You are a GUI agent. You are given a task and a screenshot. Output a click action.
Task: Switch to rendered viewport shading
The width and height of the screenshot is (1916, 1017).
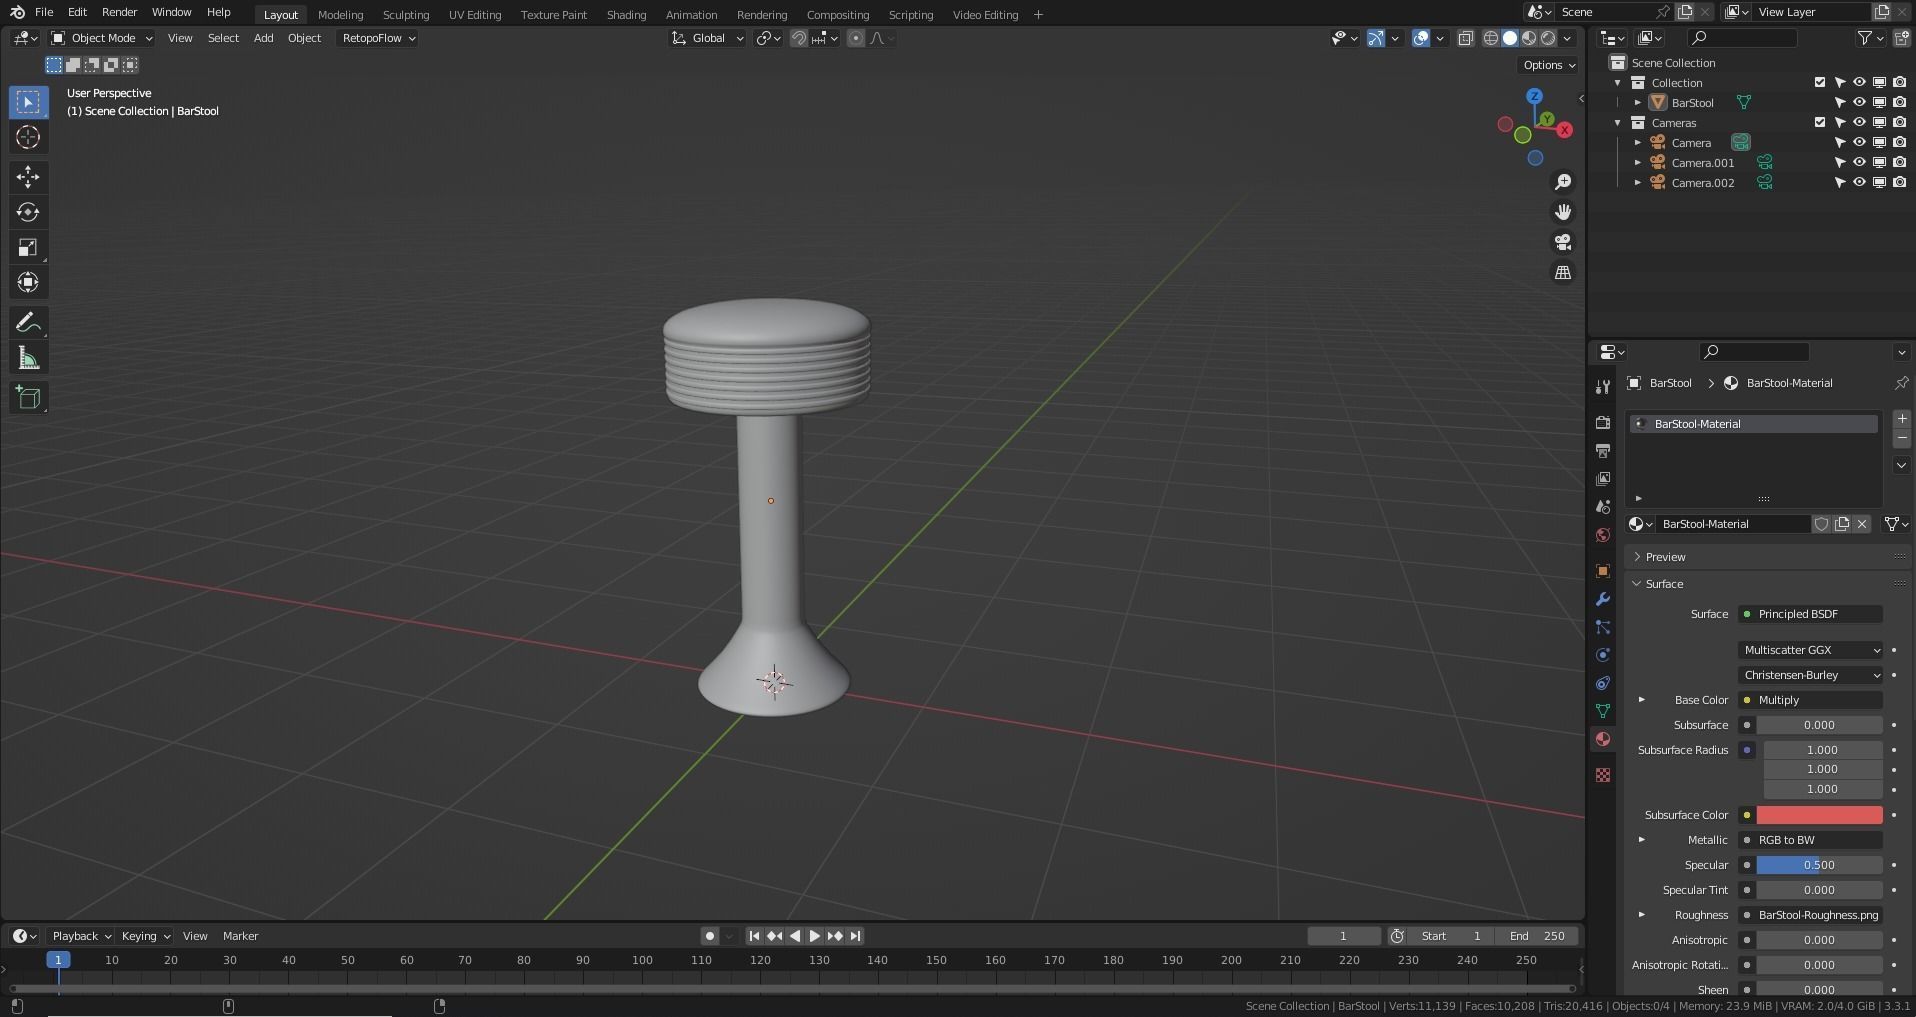[1548, 38]
